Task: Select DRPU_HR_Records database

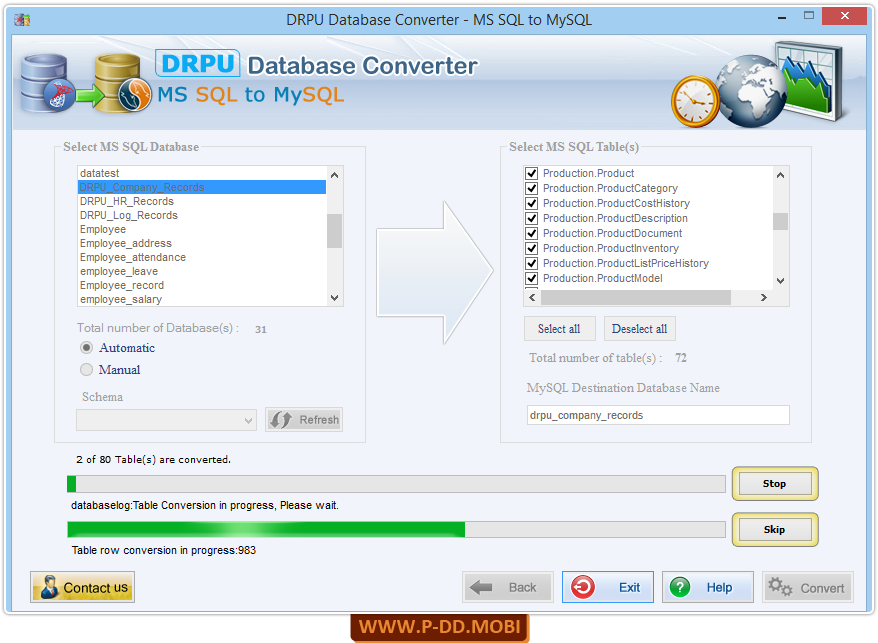Action: (202, 201)
